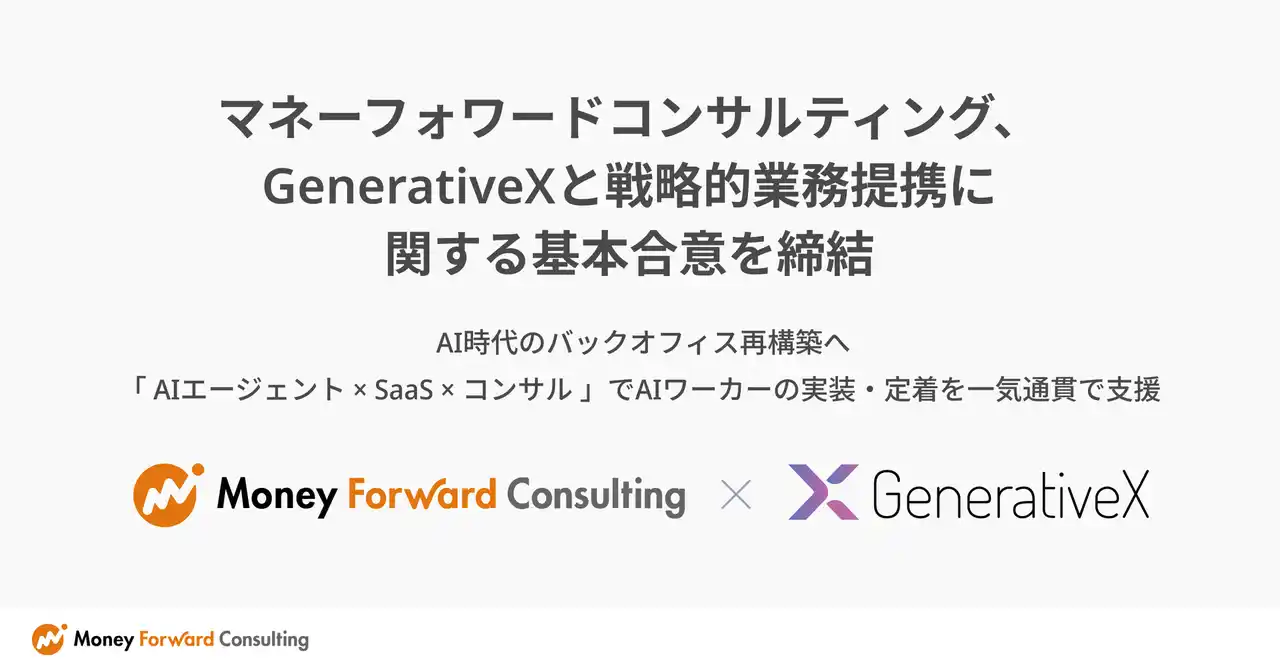Click the empty white footer bar area
The width and height of the screenshot is (1280, 671).
click(800, 639)
